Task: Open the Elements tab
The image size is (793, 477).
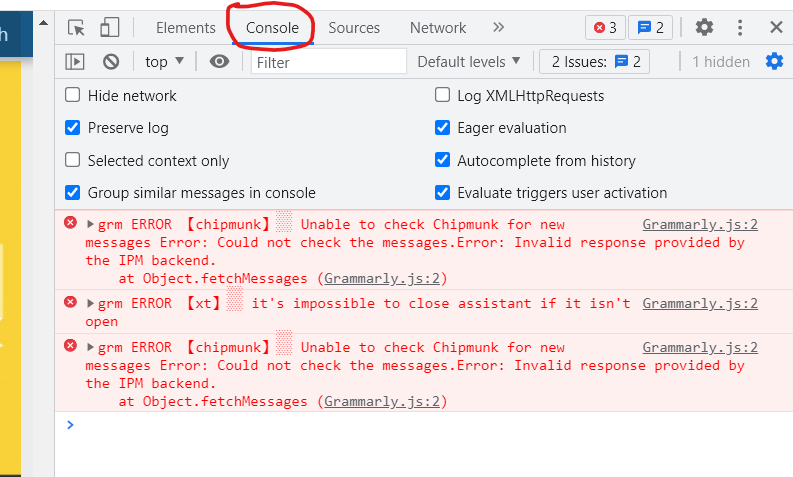Action: [x=186, y=28]
